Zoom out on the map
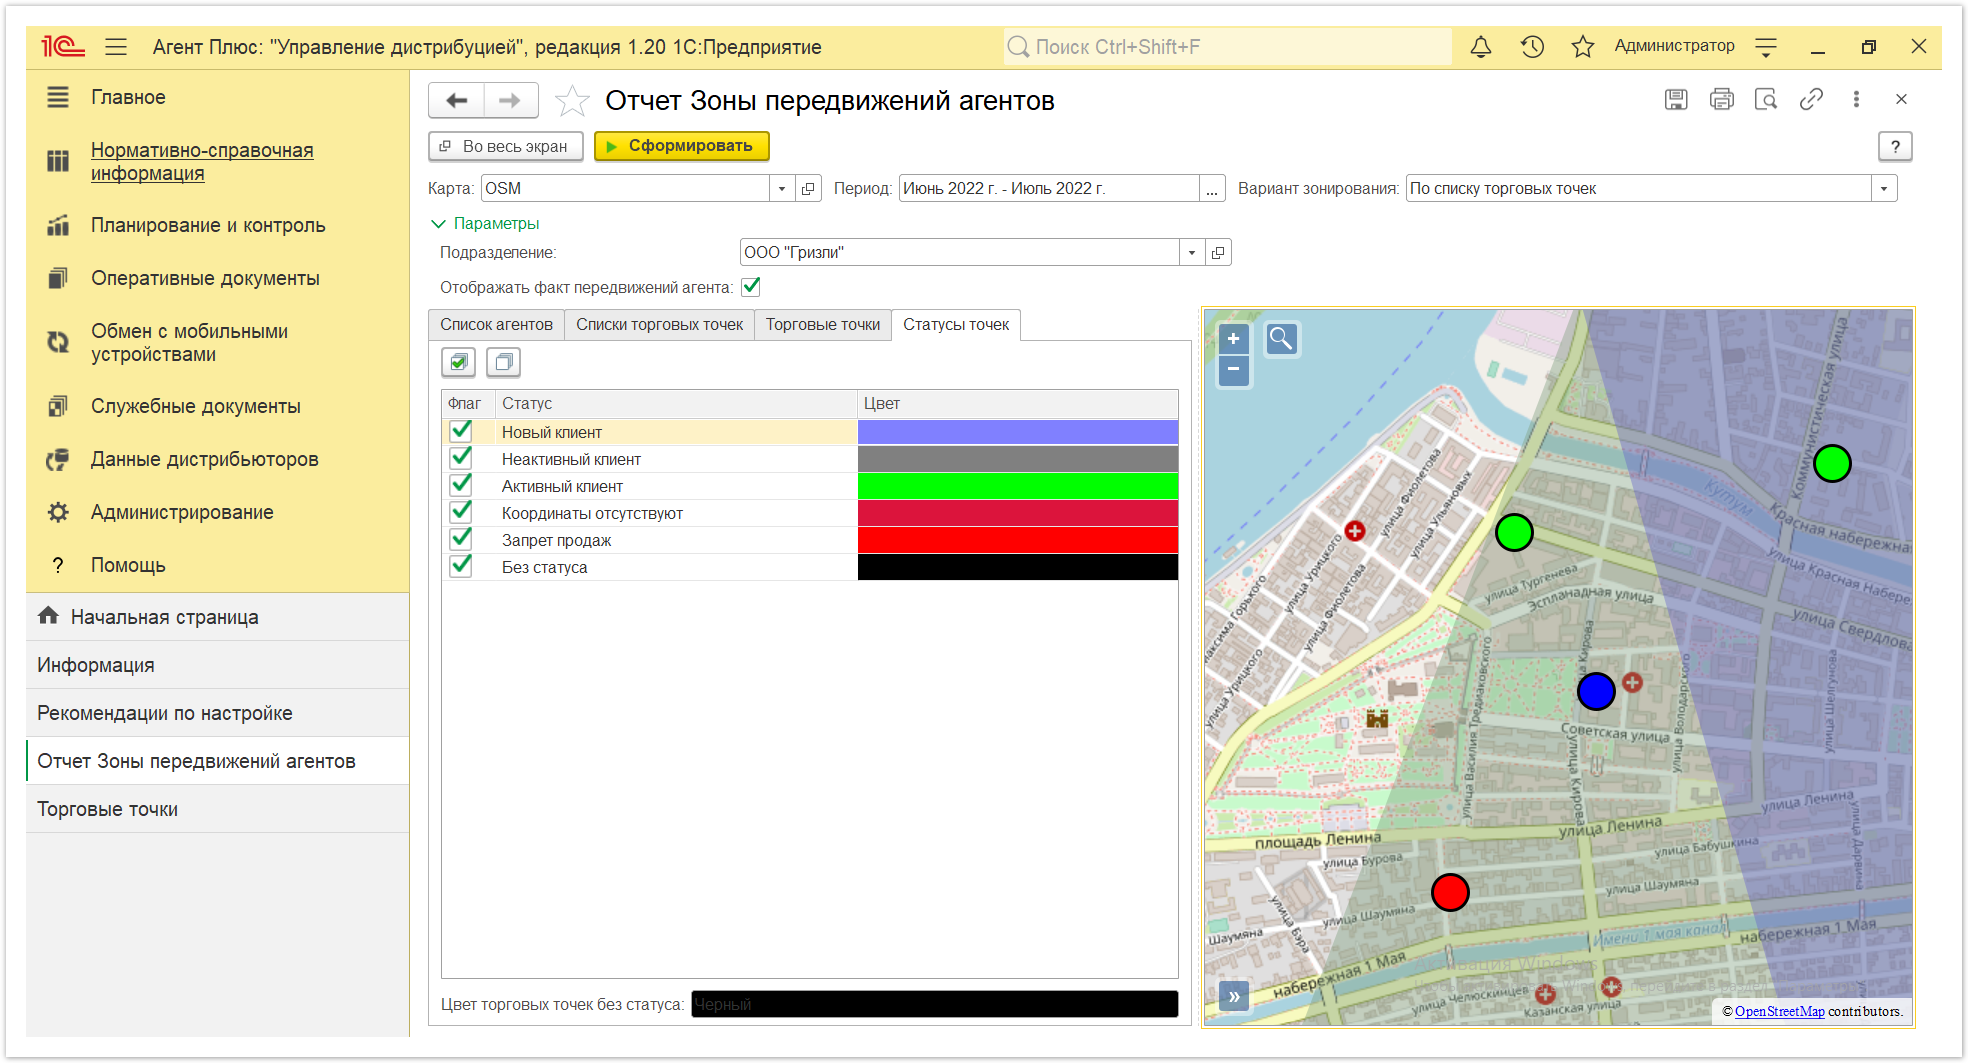 coord(1234,370)
